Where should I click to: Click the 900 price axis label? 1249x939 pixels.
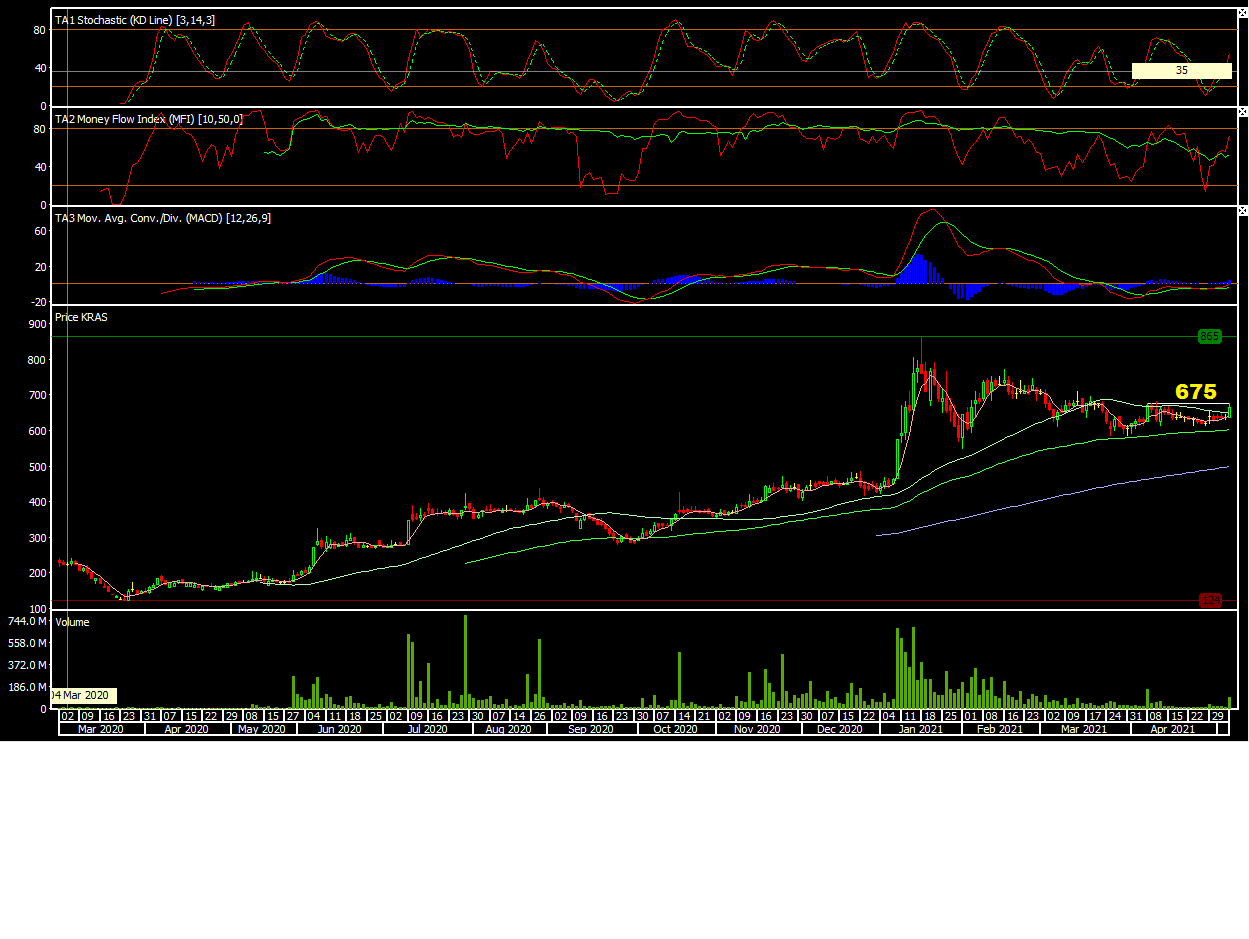pos(37,324)
